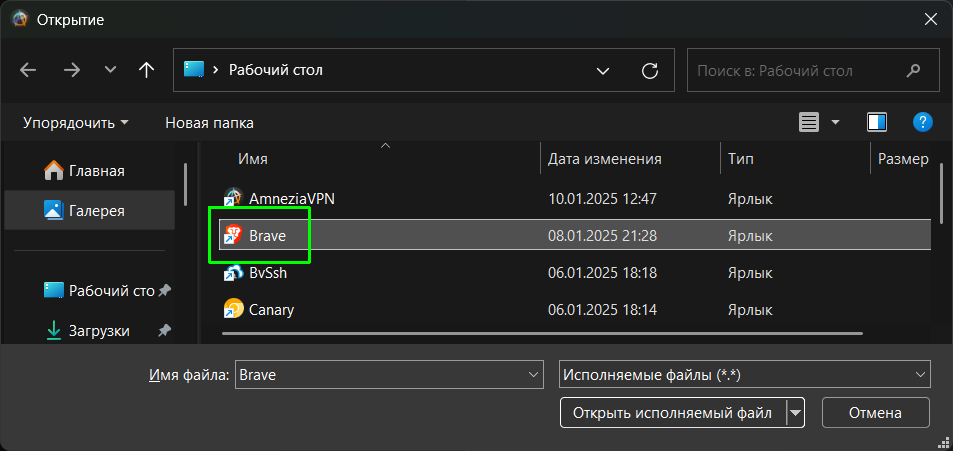Viewport: 953px width, 451px height.
Task: Select 'Галерея' in the navigation pane
Action: (89, 211)
